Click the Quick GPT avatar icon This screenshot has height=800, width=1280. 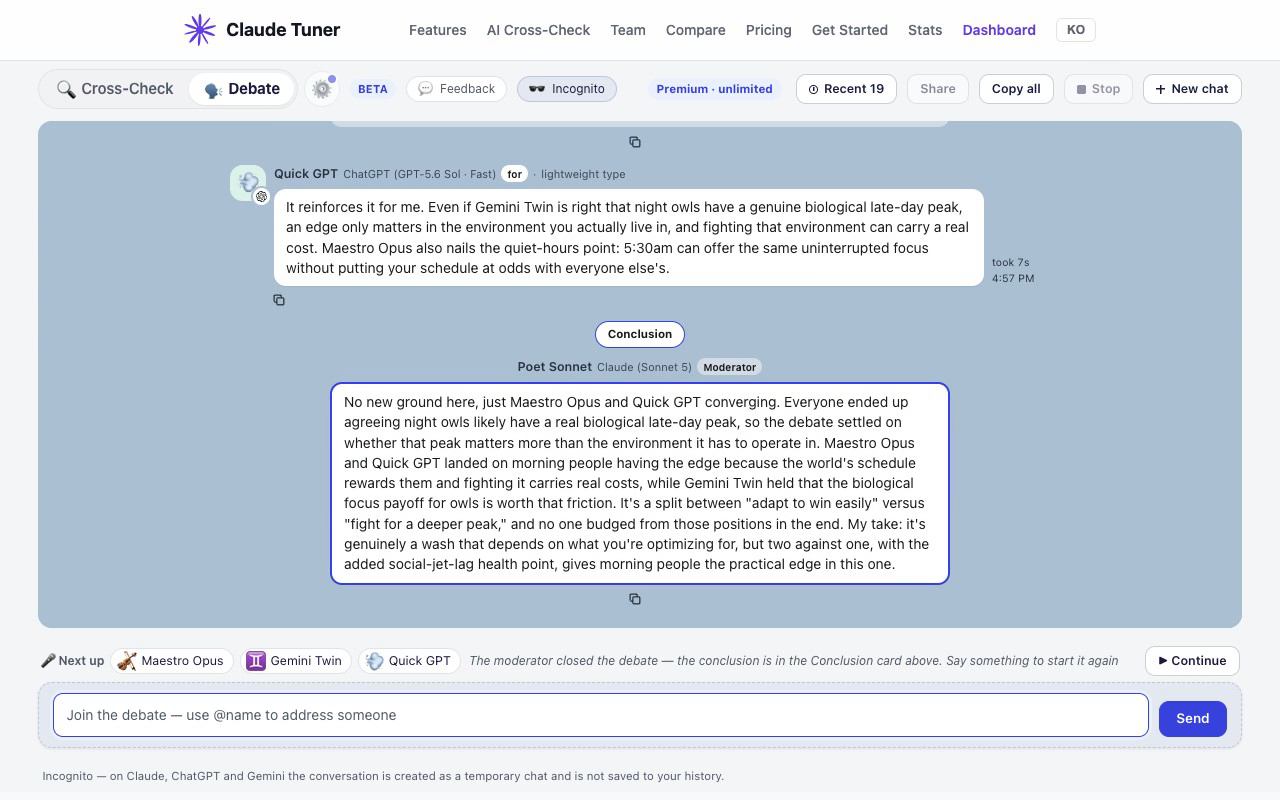pyautogui.click(x=248, y=183)
